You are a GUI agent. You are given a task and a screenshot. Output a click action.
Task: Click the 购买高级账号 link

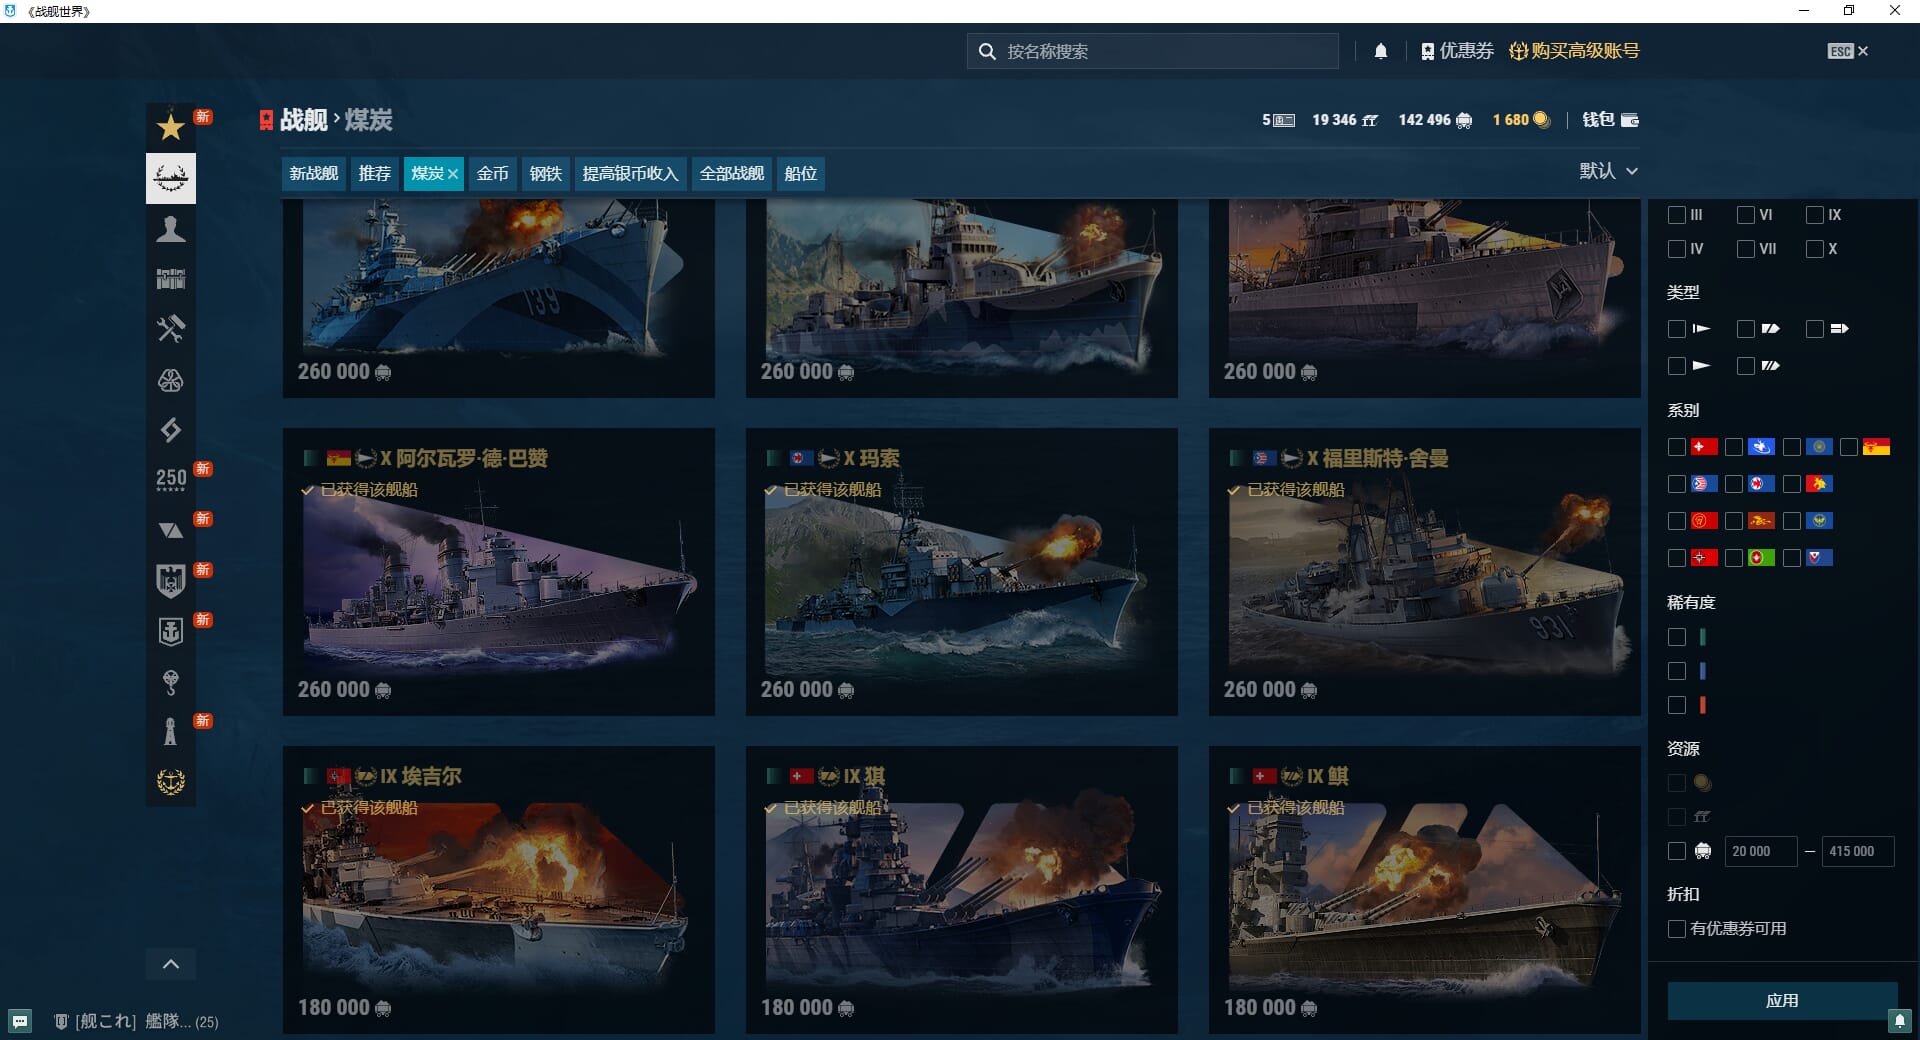pos(1574,51)
